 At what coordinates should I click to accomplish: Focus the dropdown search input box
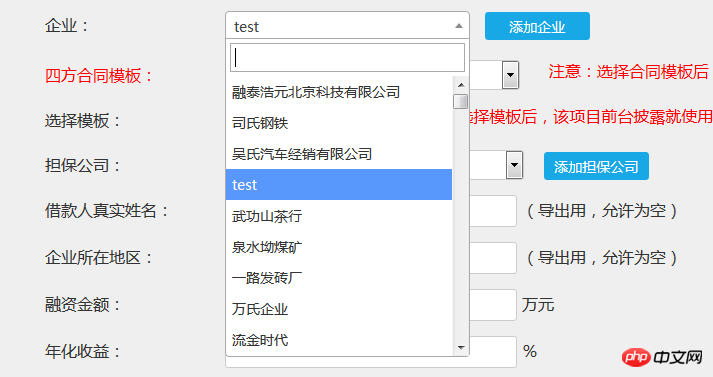[347, 57]
